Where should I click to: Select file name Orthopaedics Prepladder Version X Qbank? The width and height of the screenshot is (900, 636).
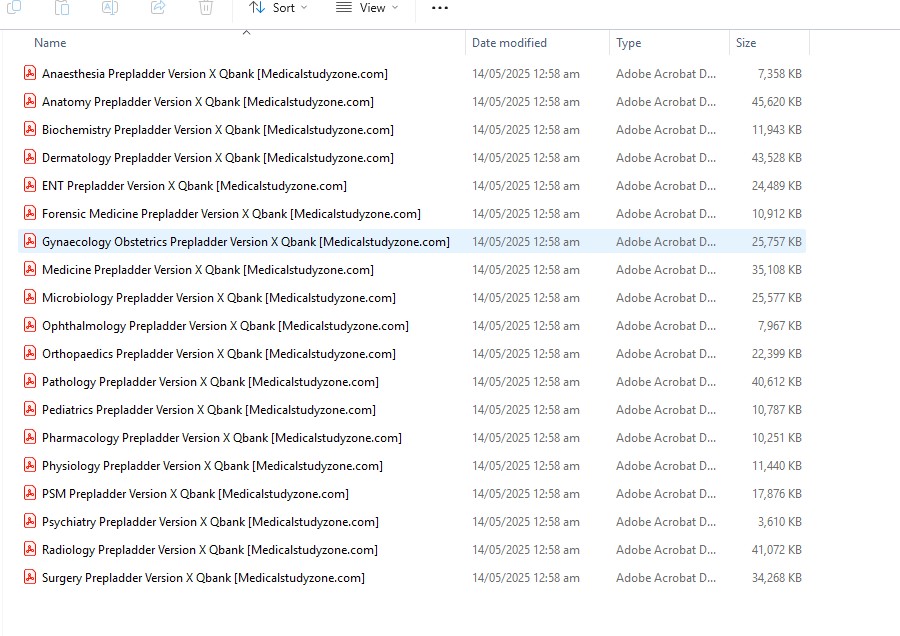pos(219,354)
